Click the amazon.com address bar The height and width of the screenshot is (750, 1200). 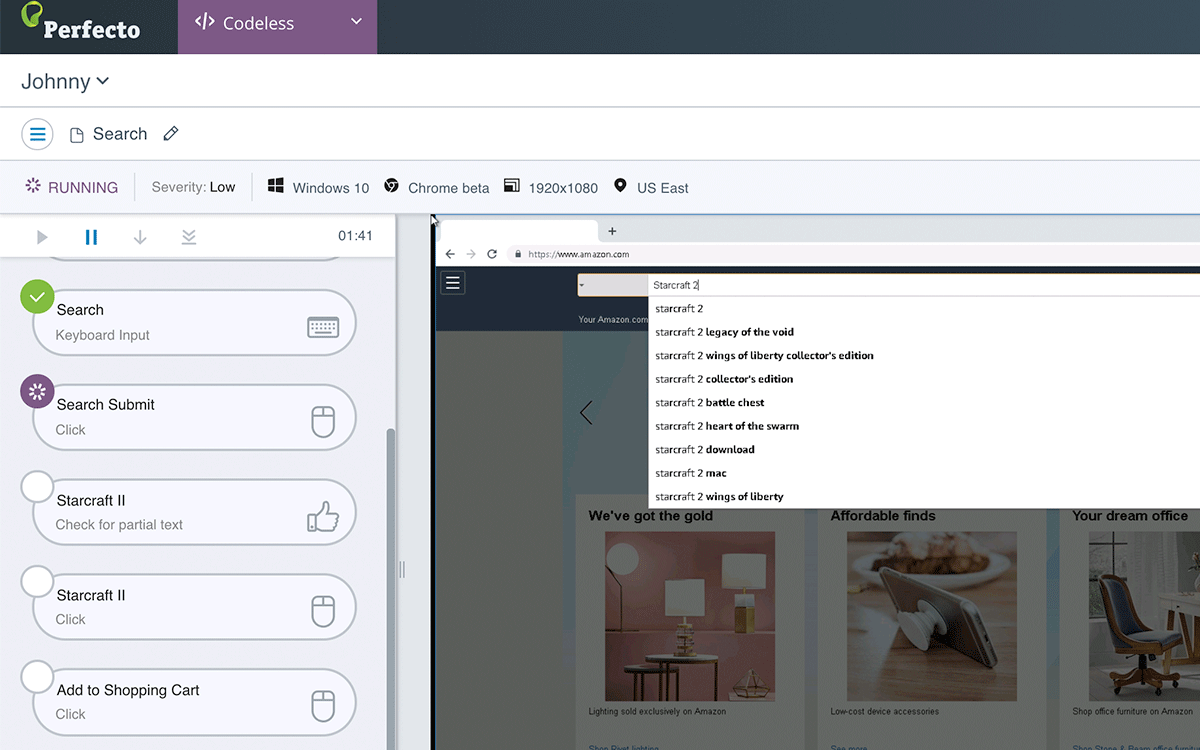click(853, 254)
